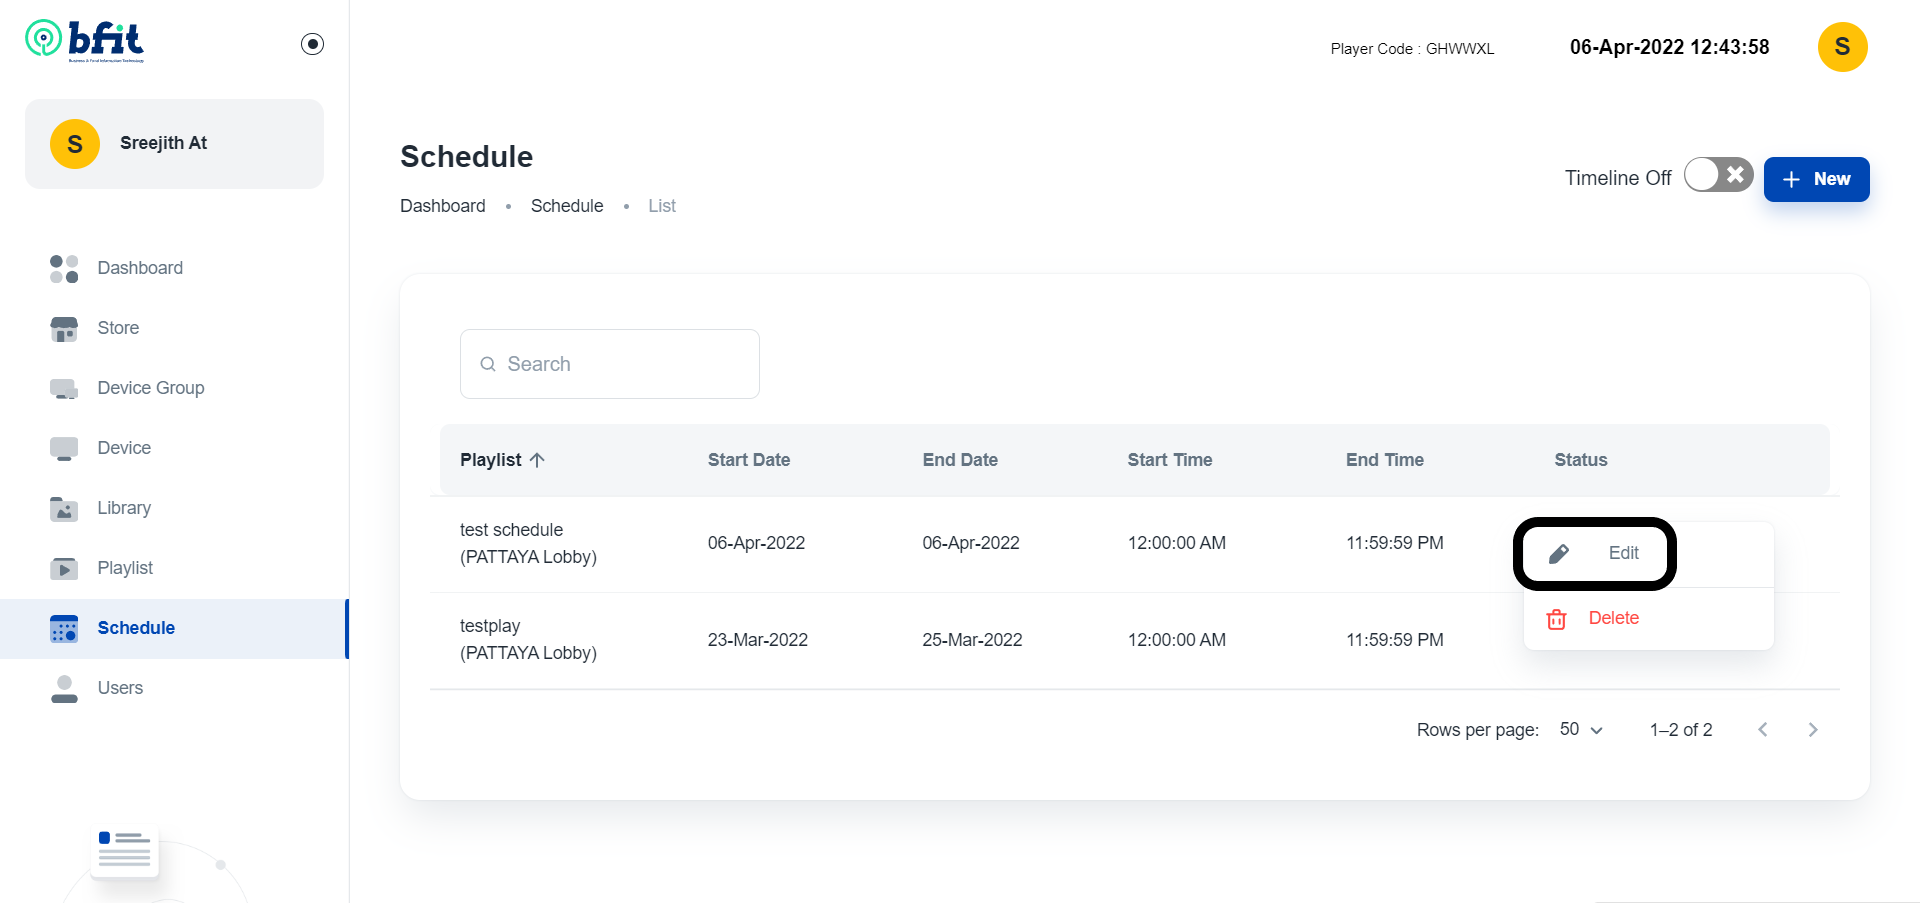Sort by Status column header
Viewport: 1920px width, 903px height.
pos(1581,460)
